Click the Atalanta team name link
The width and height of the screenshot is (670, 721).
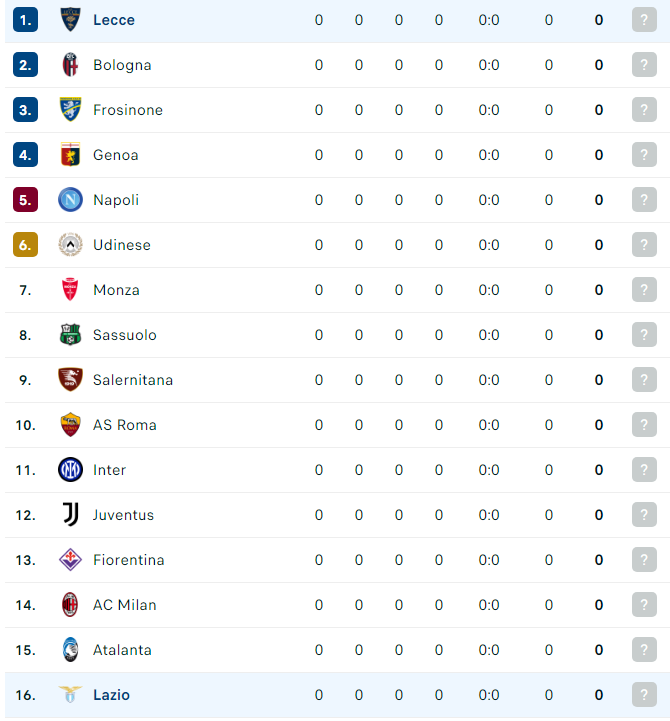[x=122, y=650]
